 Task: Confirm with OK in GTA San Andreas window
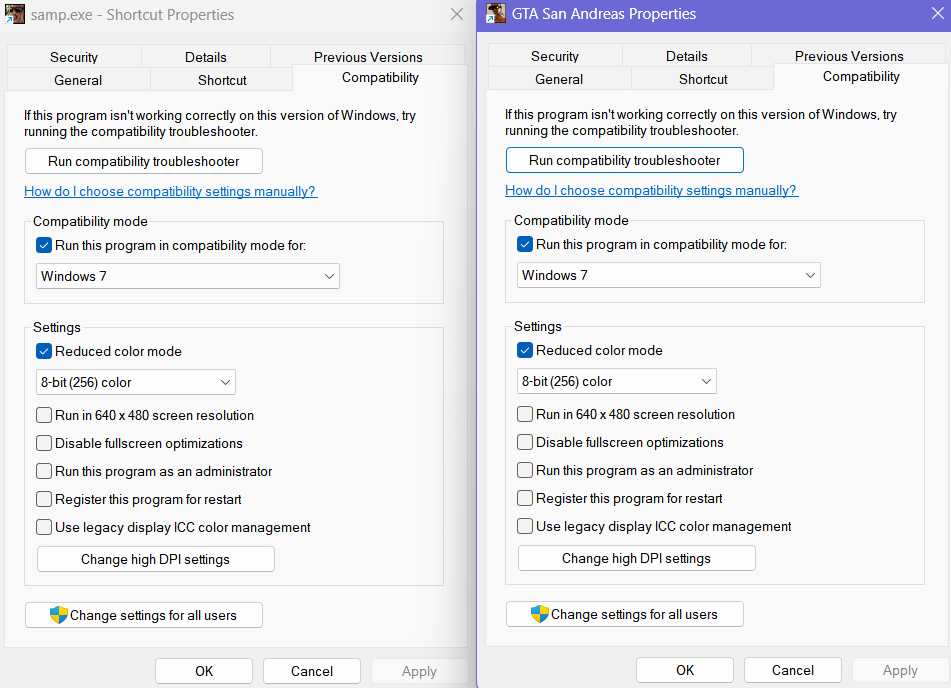tap(685, 670)
